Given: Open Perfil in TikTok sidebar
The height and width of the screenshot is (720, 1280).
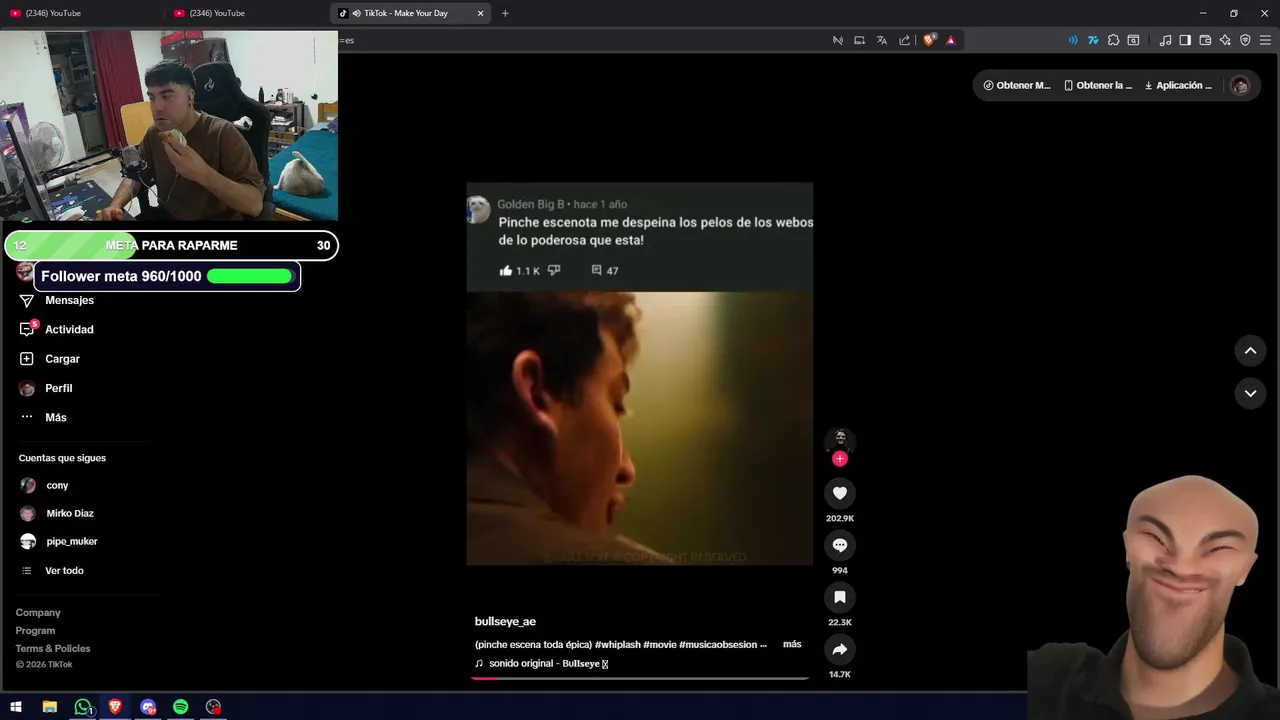Looking at the screenshot, I should click(x=46, y=388).
